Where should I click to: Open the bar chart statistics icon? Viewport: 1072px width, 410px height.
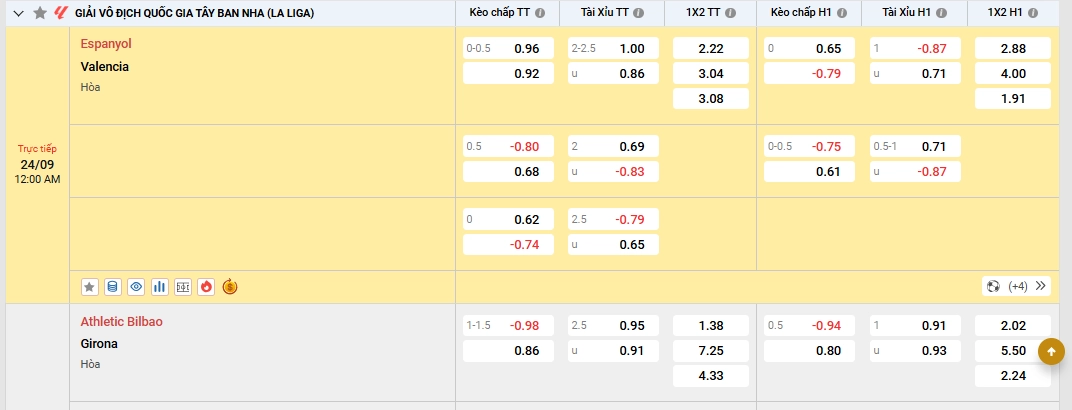[x=159, y=287]
